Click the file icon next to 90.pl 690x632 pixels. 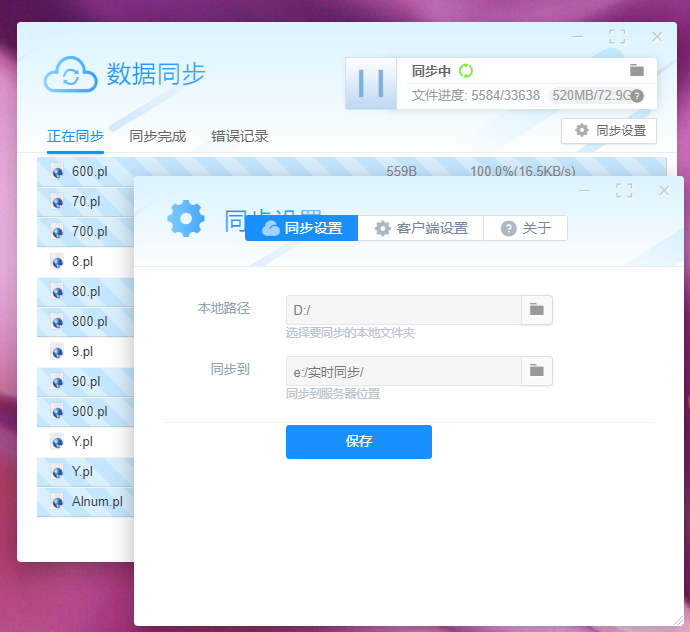[x=57, y=382]
